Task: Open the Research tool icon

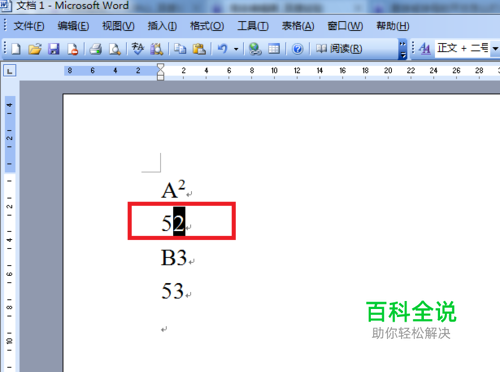Action: pos(156,49)
